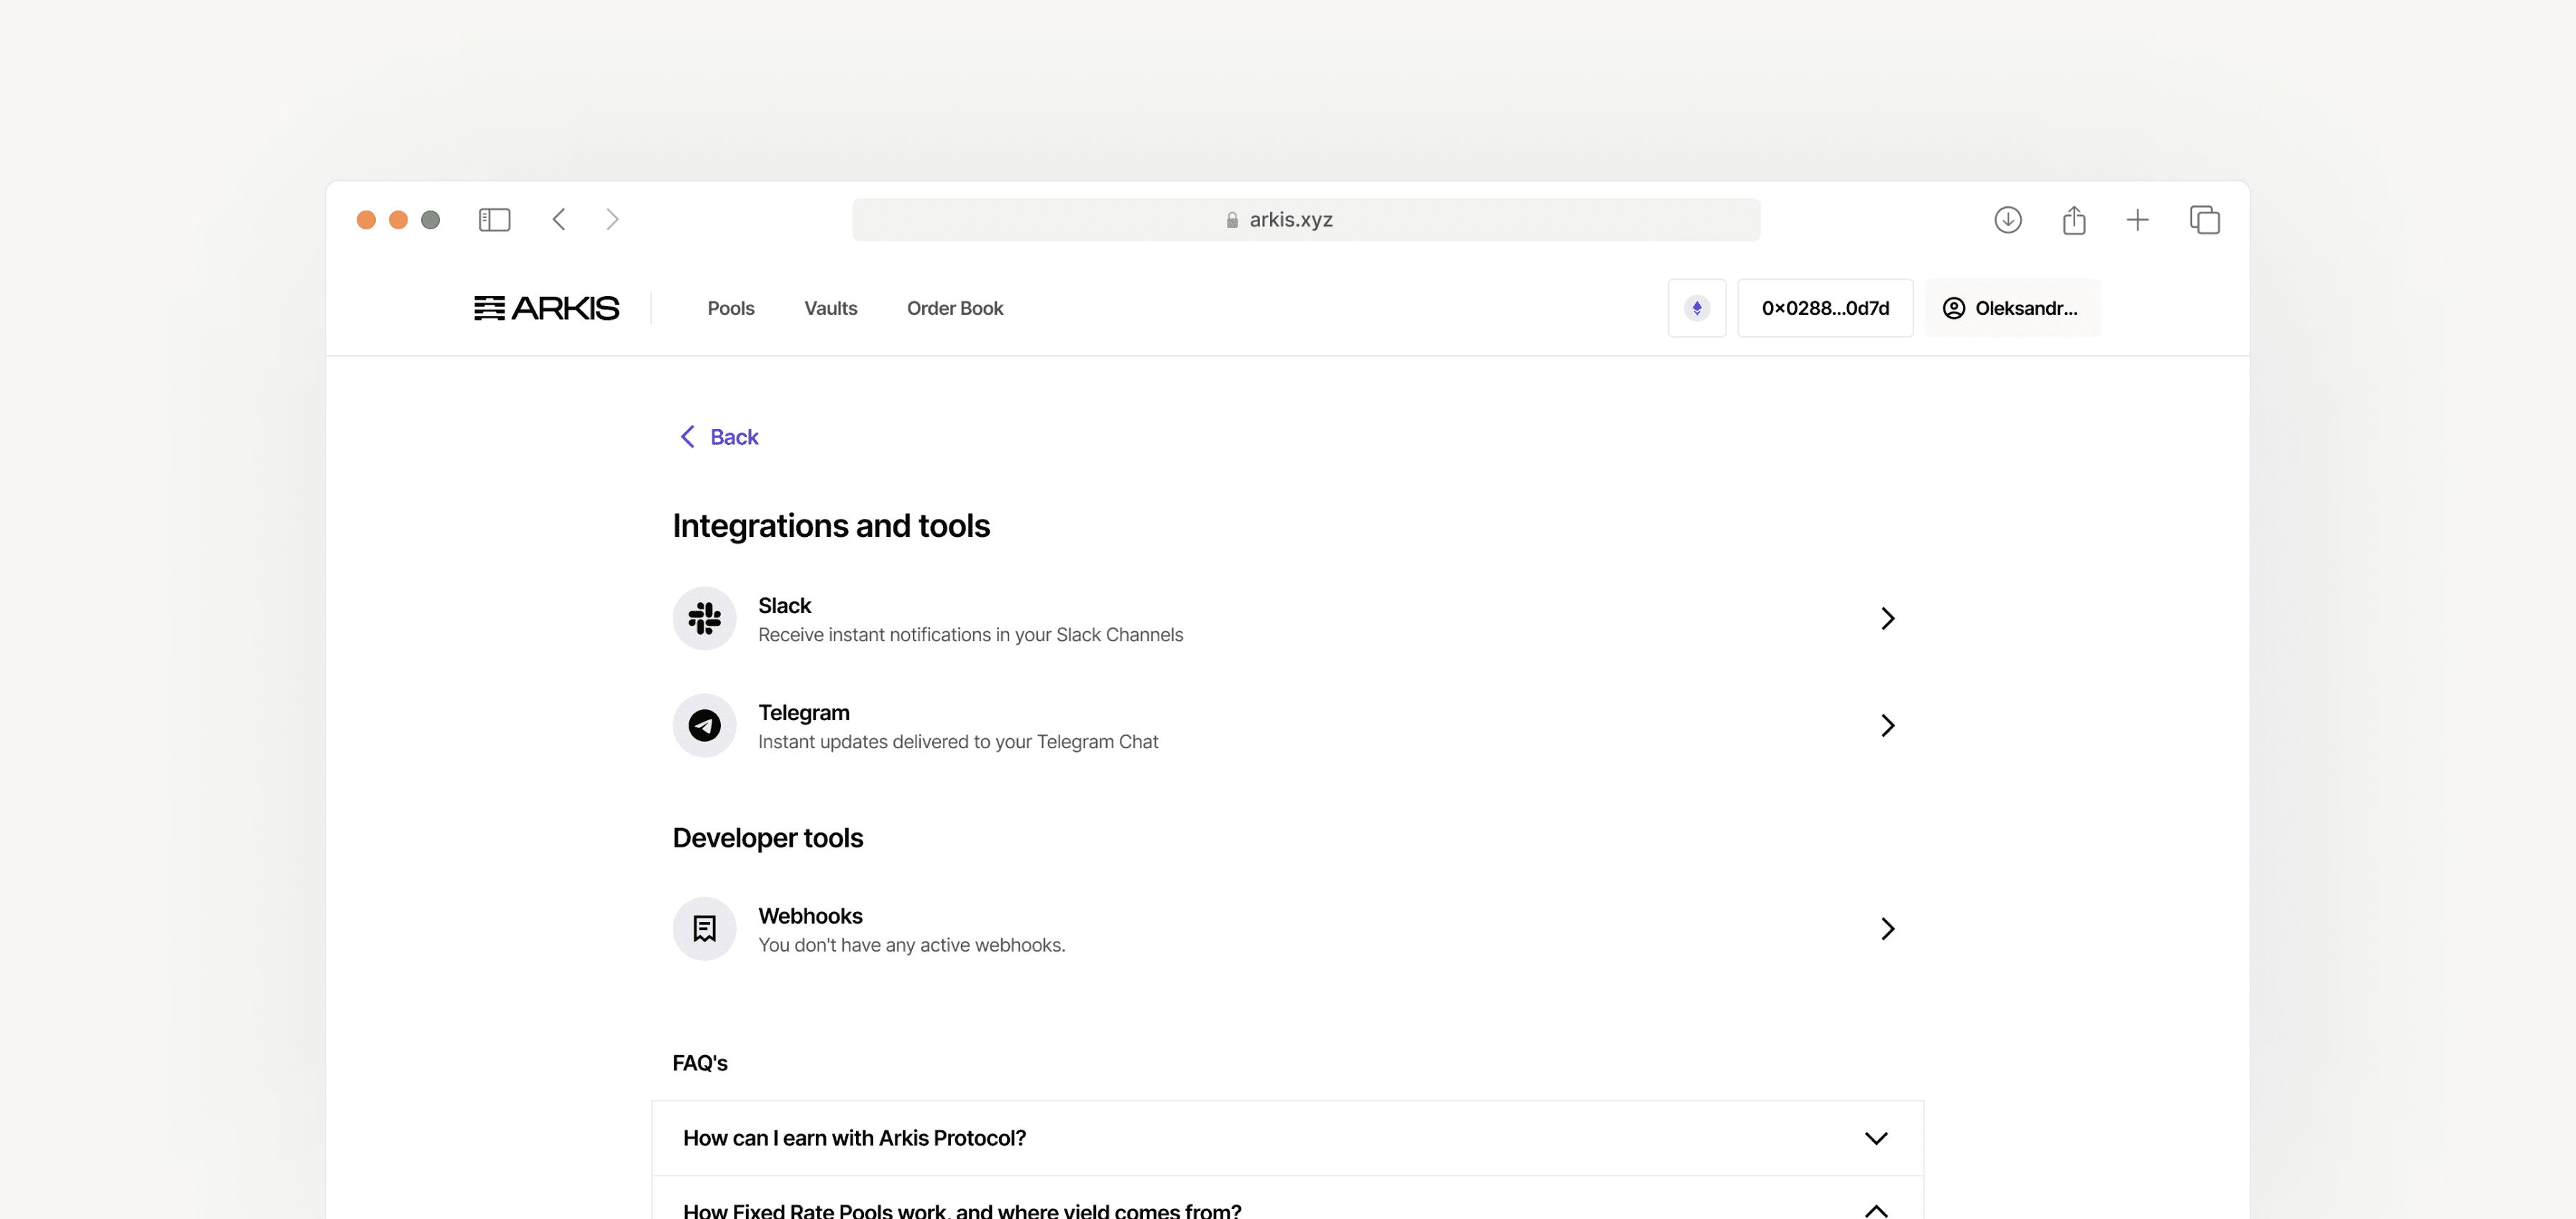
Task: Select the Telegram integration title
Action: (x=804, y=713)
